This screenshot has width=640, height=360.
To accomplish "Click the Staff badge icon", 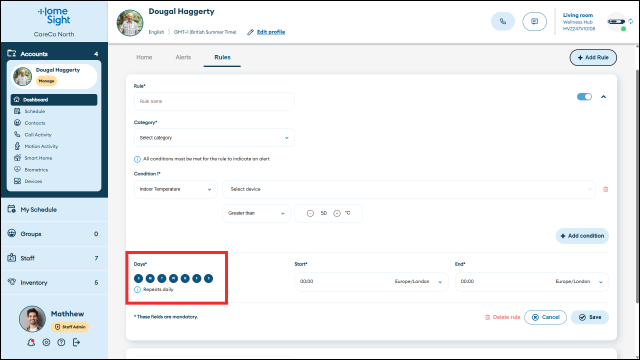I will pyautogui.click(x=11, y=258).
